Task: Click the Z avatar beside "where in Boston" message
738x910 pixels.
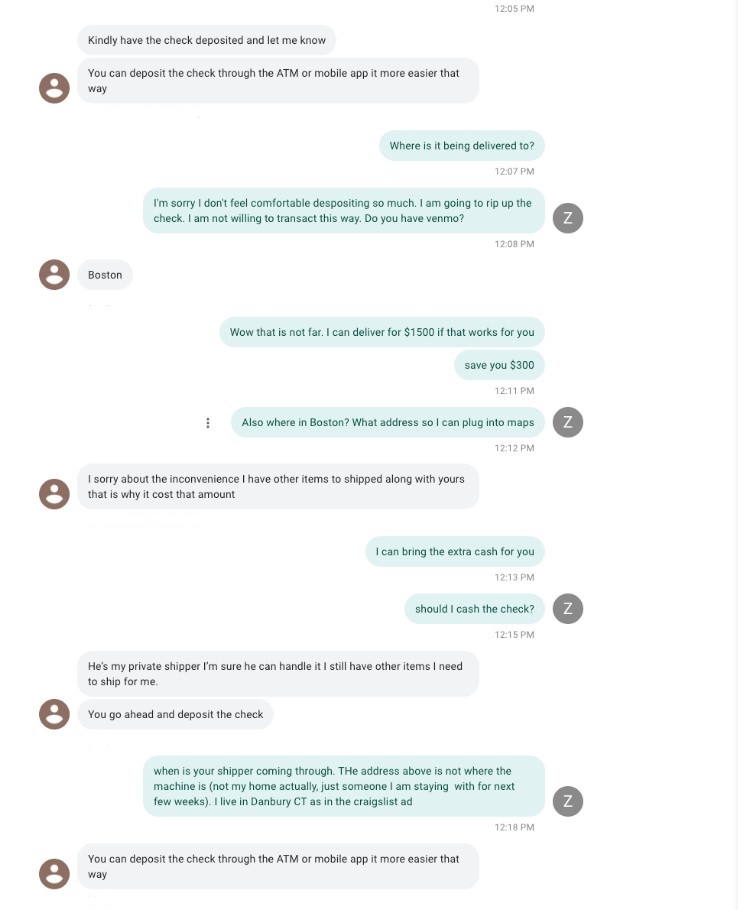Action: pos(568,422)
